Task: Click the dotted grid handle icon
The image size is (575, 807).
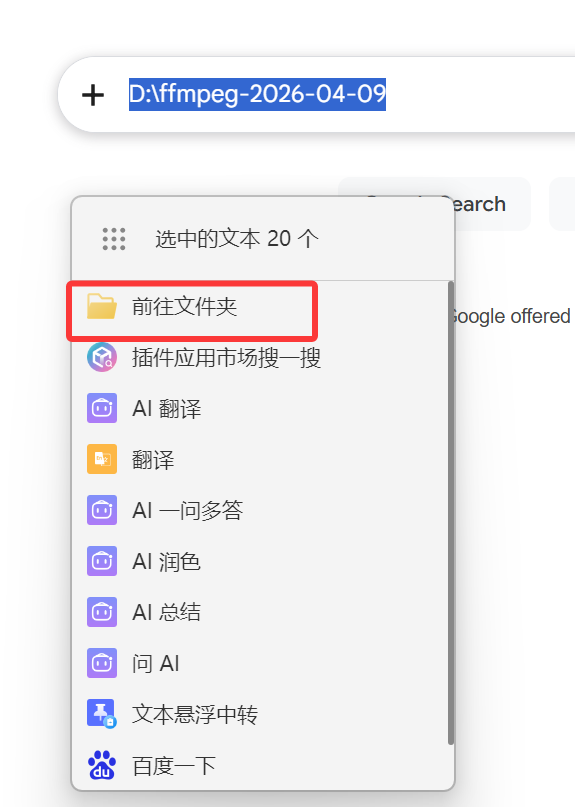Action: pos(114,239)
